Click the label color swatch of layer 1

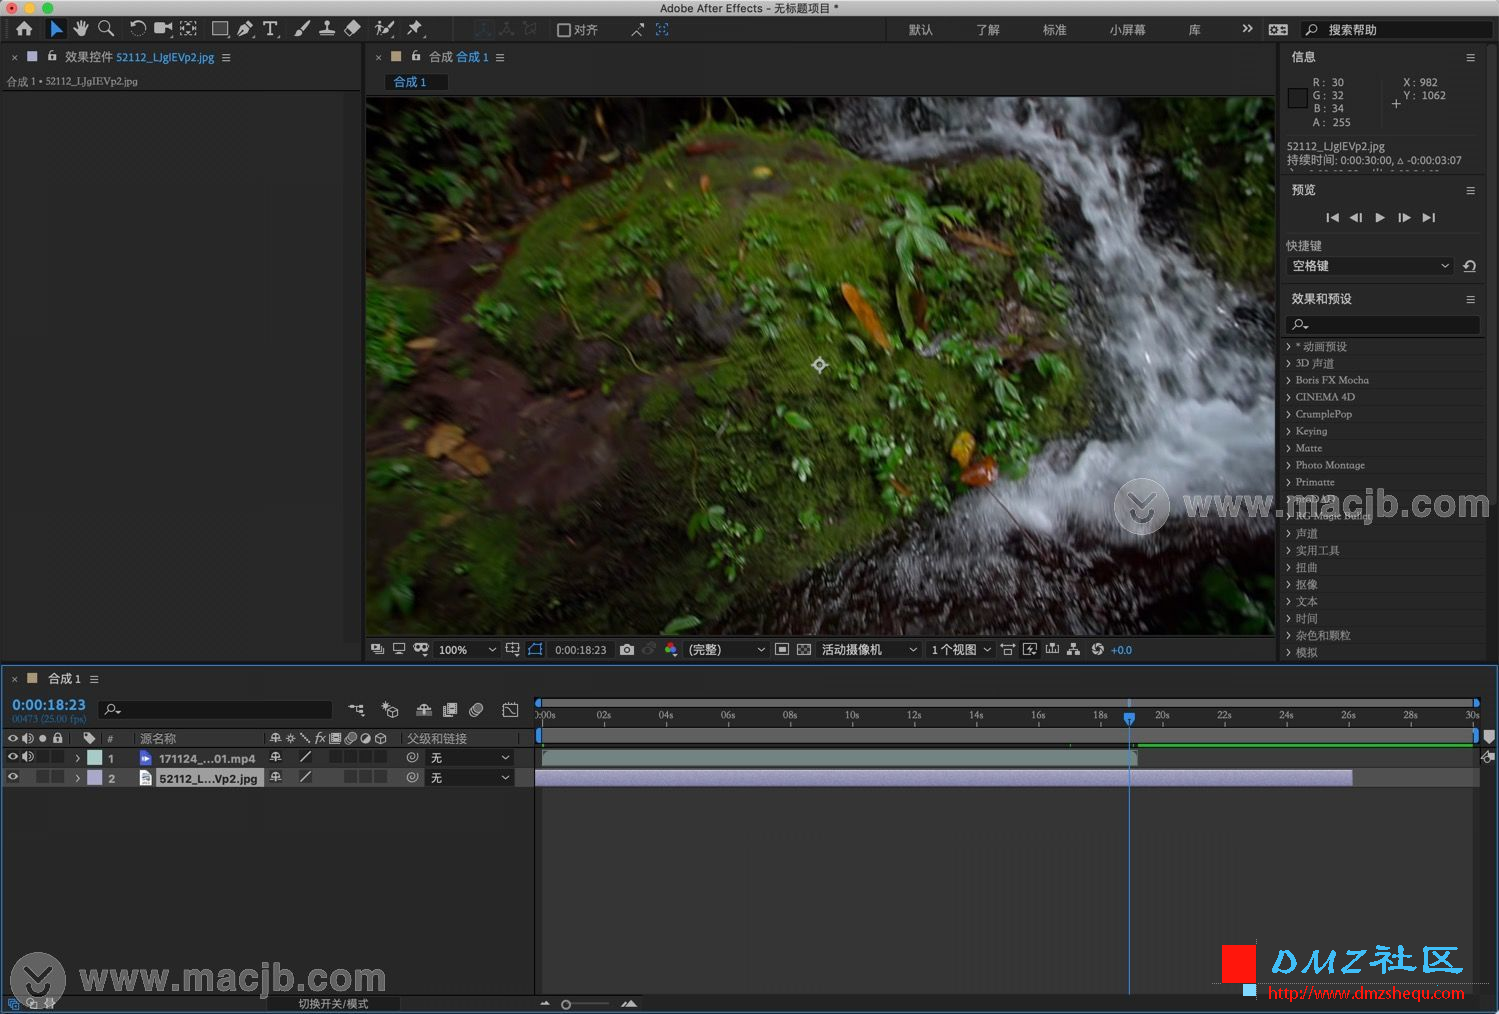click(x=94, y=758)
